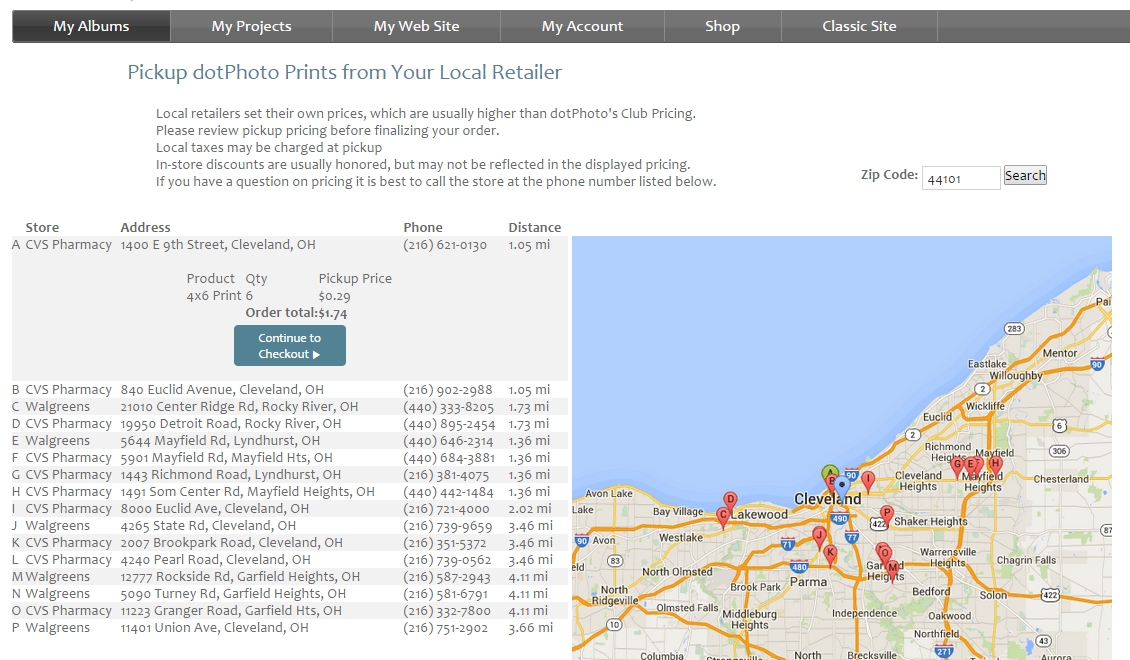Screen dimensions: 1130x660
Task: Select store F address 5901 Mayfield Rd
Action: point(226,458)
